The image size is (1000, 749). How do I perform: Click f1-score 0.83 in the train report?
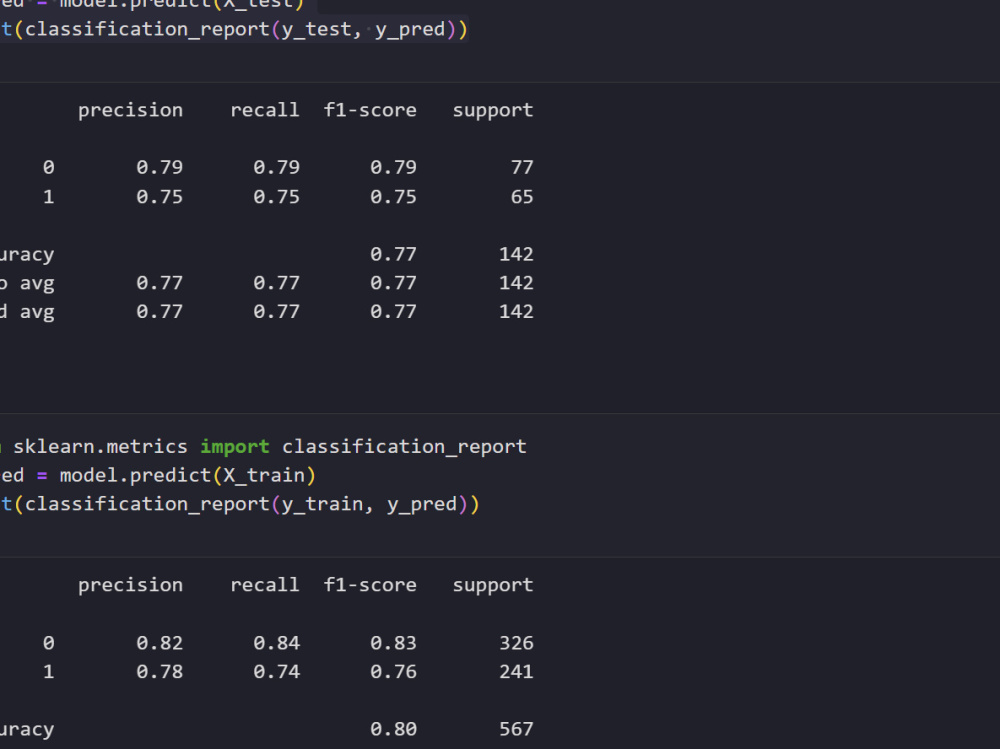pos(393,643)
